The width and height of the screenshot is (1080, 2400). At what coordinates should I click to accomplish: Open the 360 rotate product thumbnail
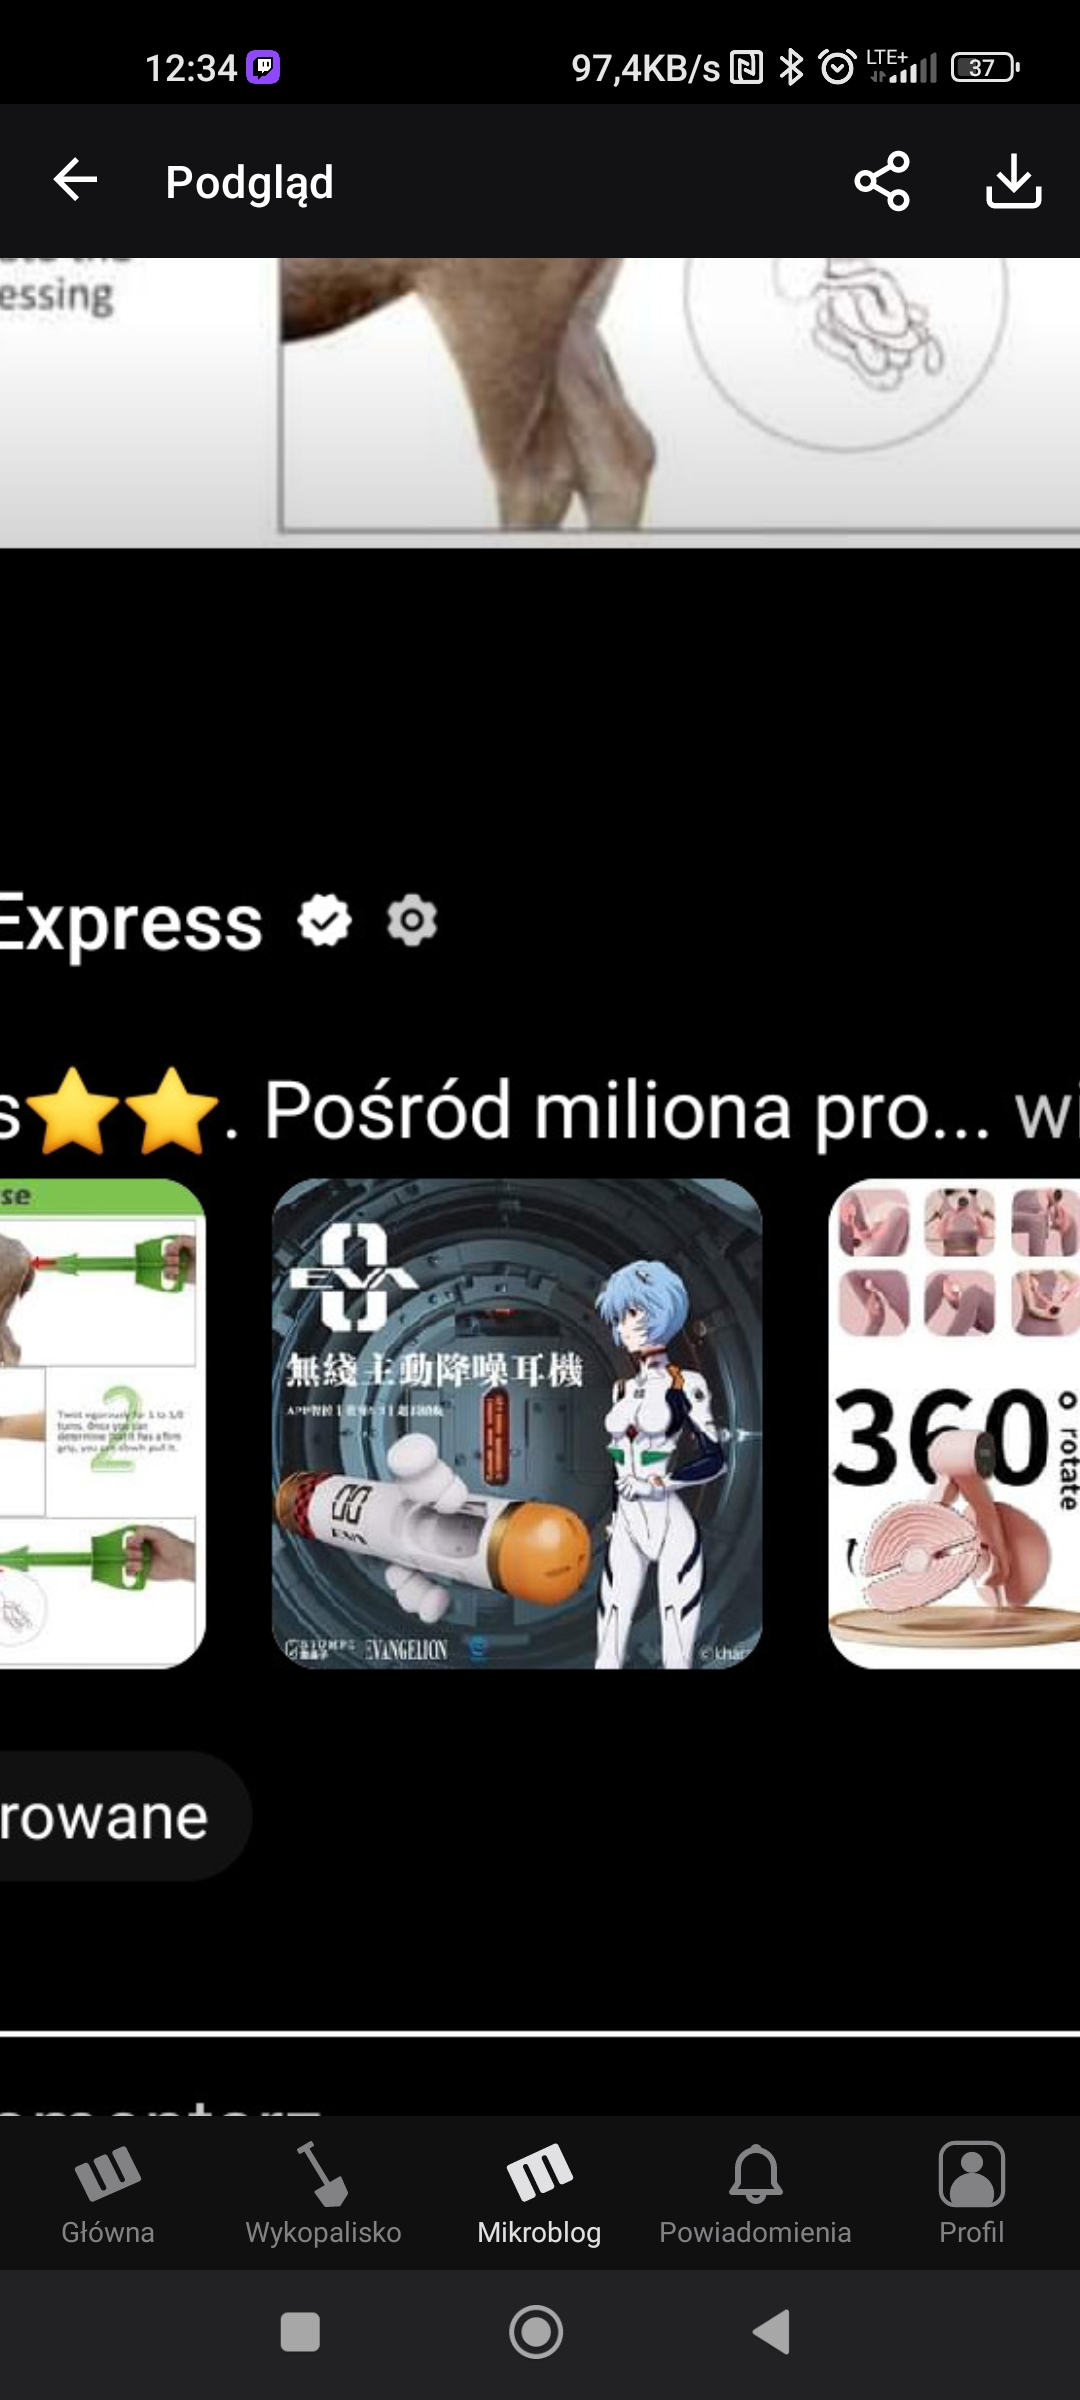(x=954, y=1423)
